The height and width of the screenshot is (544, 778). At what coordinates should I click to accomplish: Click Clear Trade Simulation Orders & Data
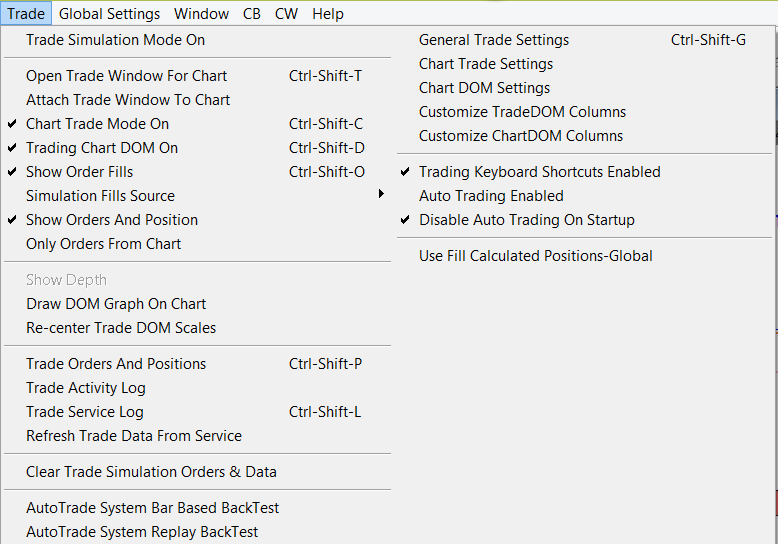[x=151, y=472]
